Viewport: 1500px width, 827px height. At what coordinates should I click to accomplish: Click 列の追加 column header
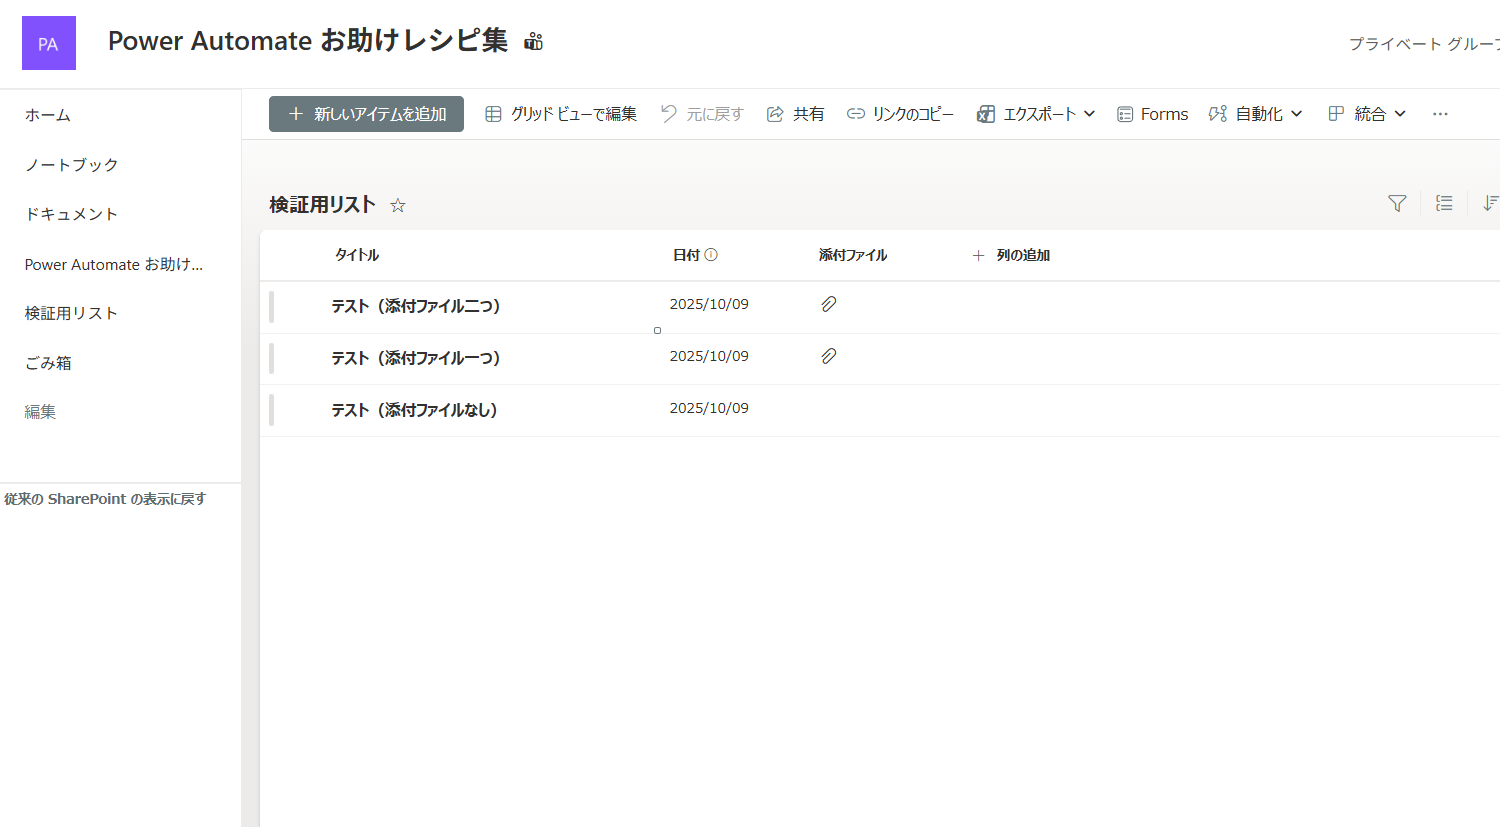1012,255
